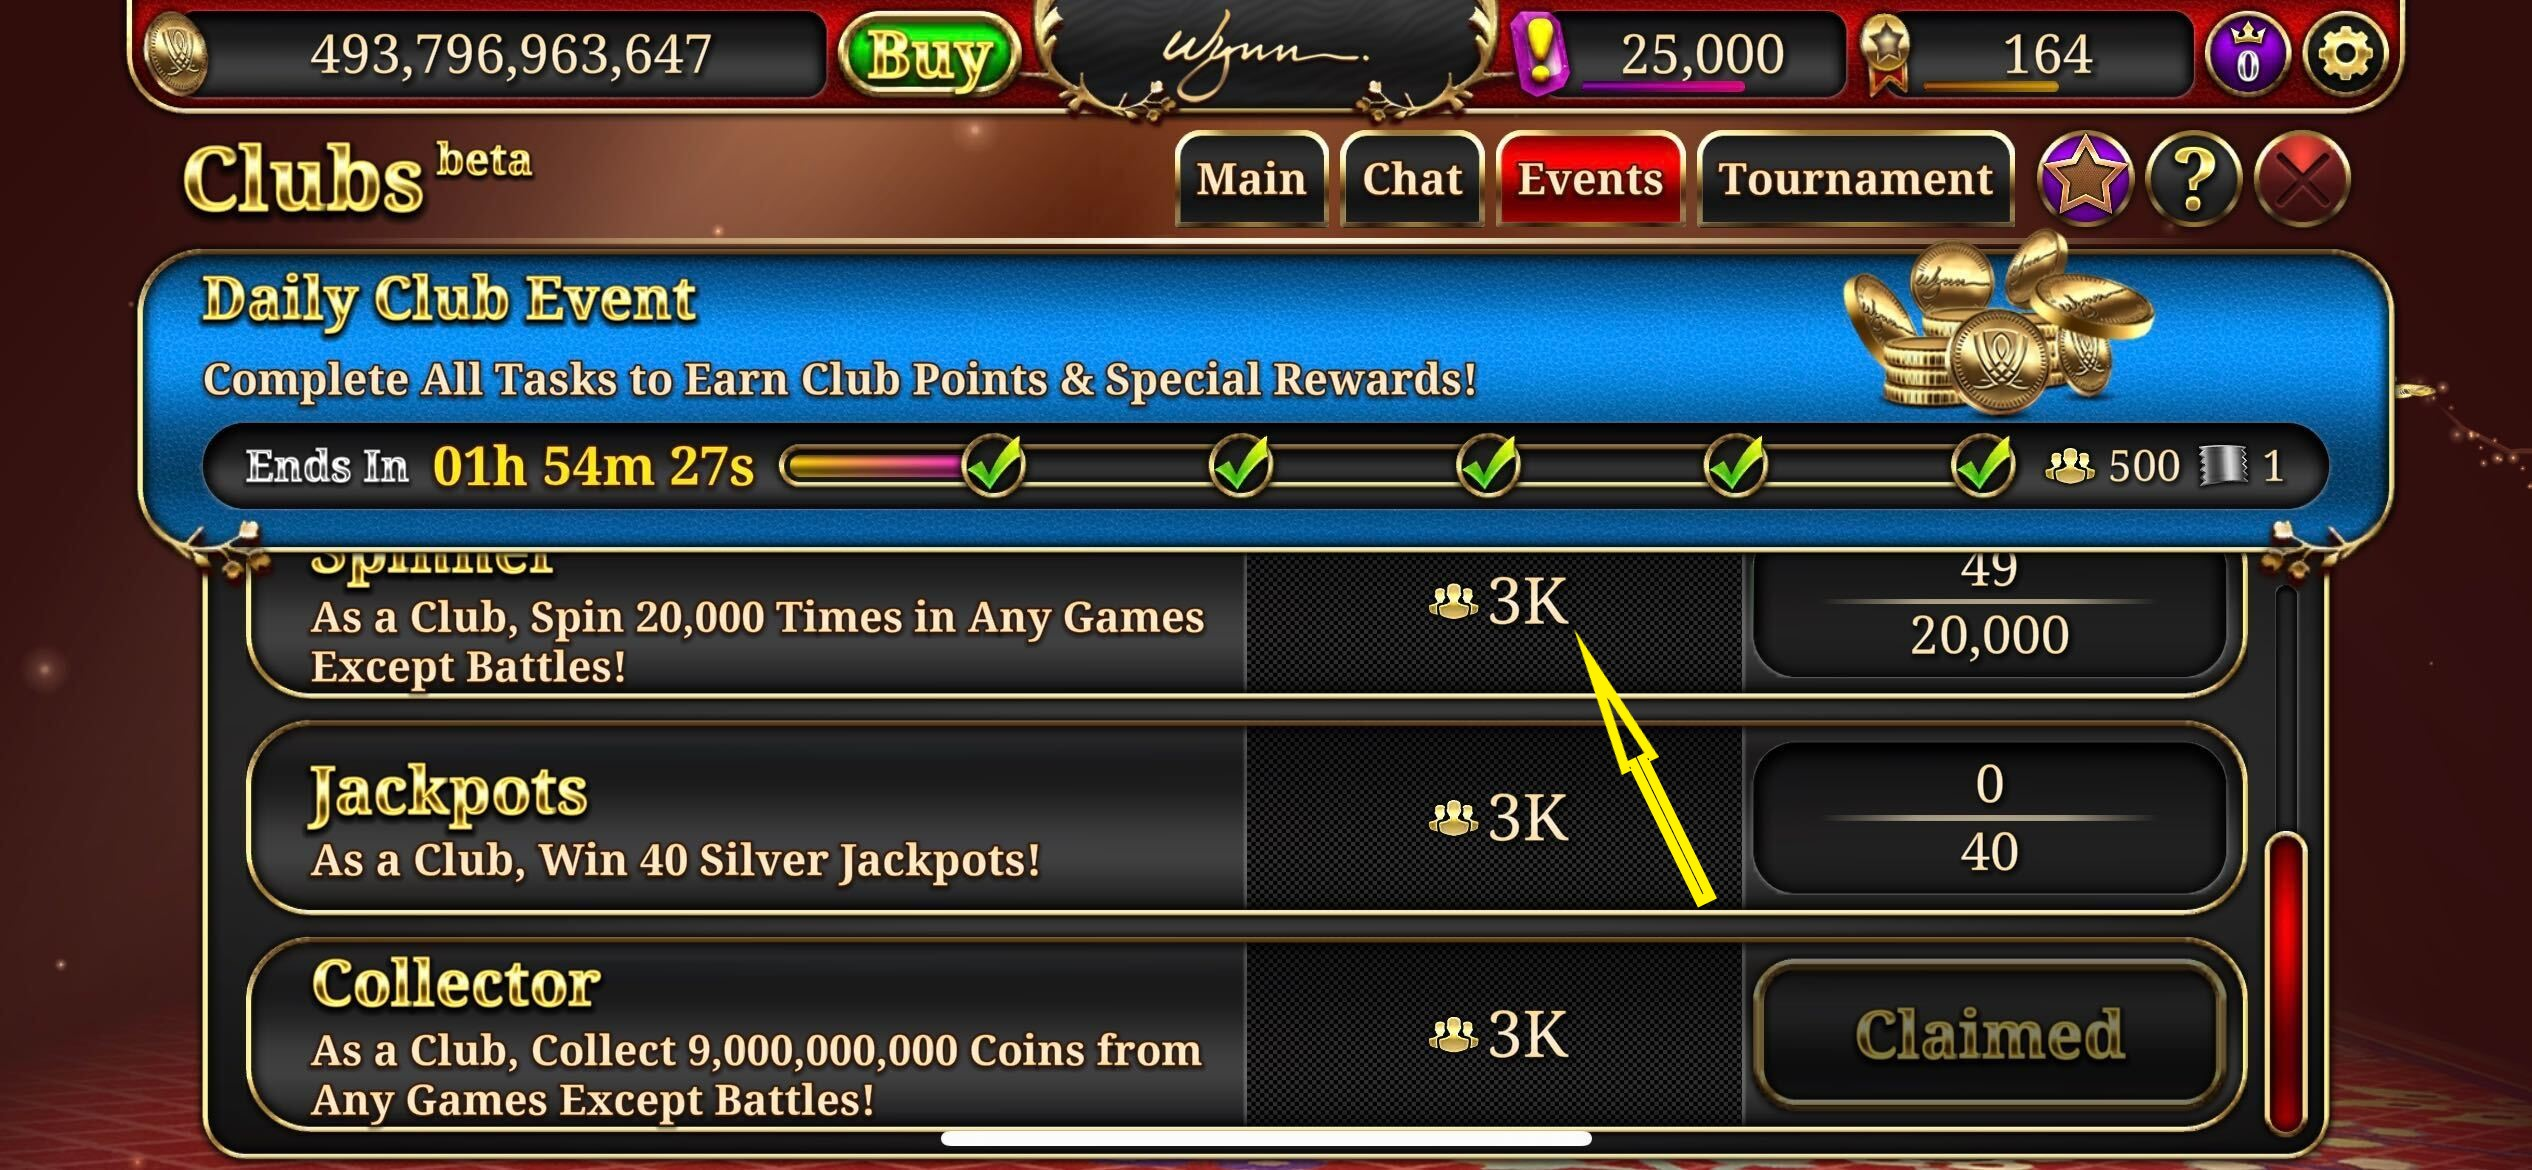Click the green Buy button

[x=929, y=55]
